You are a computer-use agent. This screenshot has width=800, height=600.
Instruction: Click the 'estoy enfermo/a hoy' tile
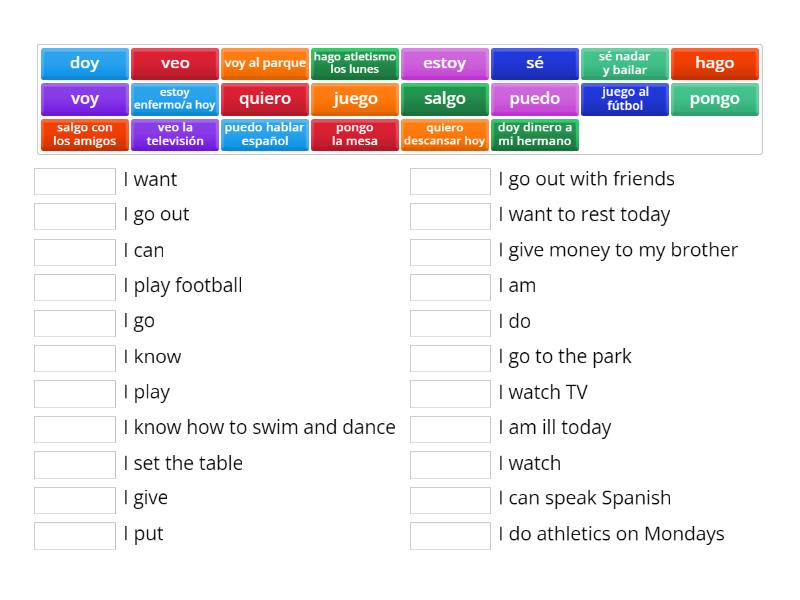(x=174, y=99)
